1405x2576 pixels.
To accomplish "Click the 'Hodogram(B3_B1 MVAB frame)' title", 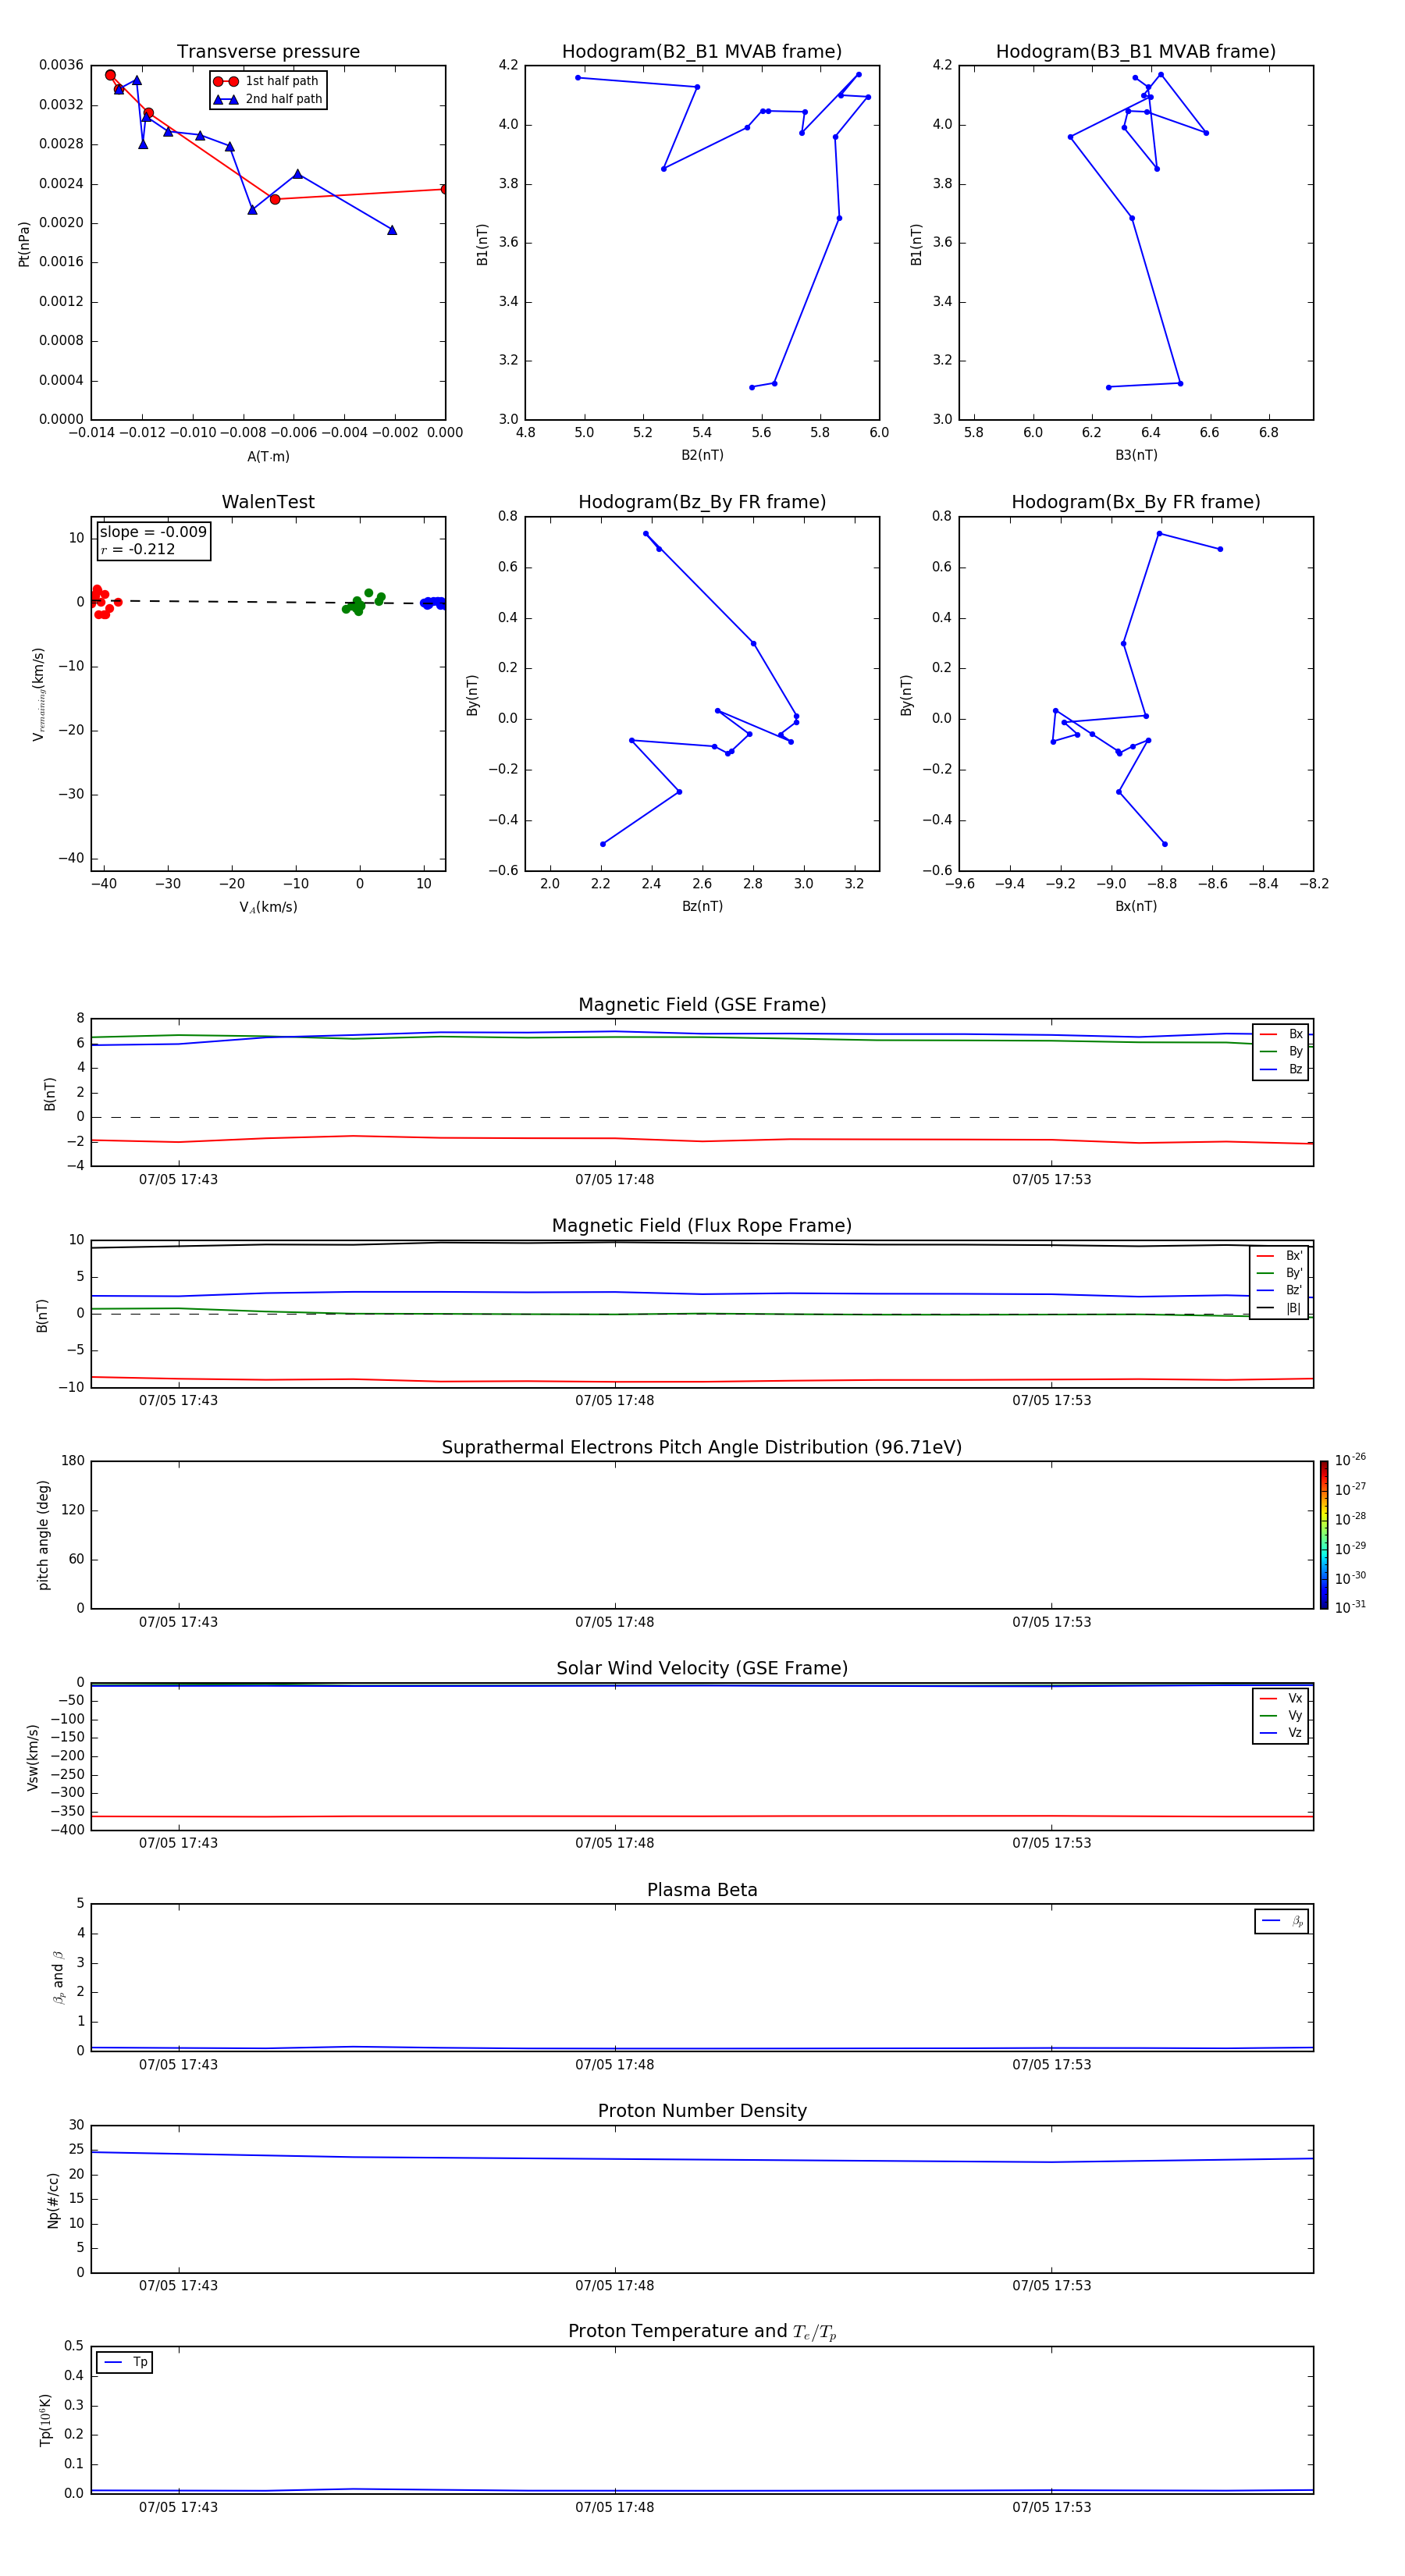I will 1136,52.
